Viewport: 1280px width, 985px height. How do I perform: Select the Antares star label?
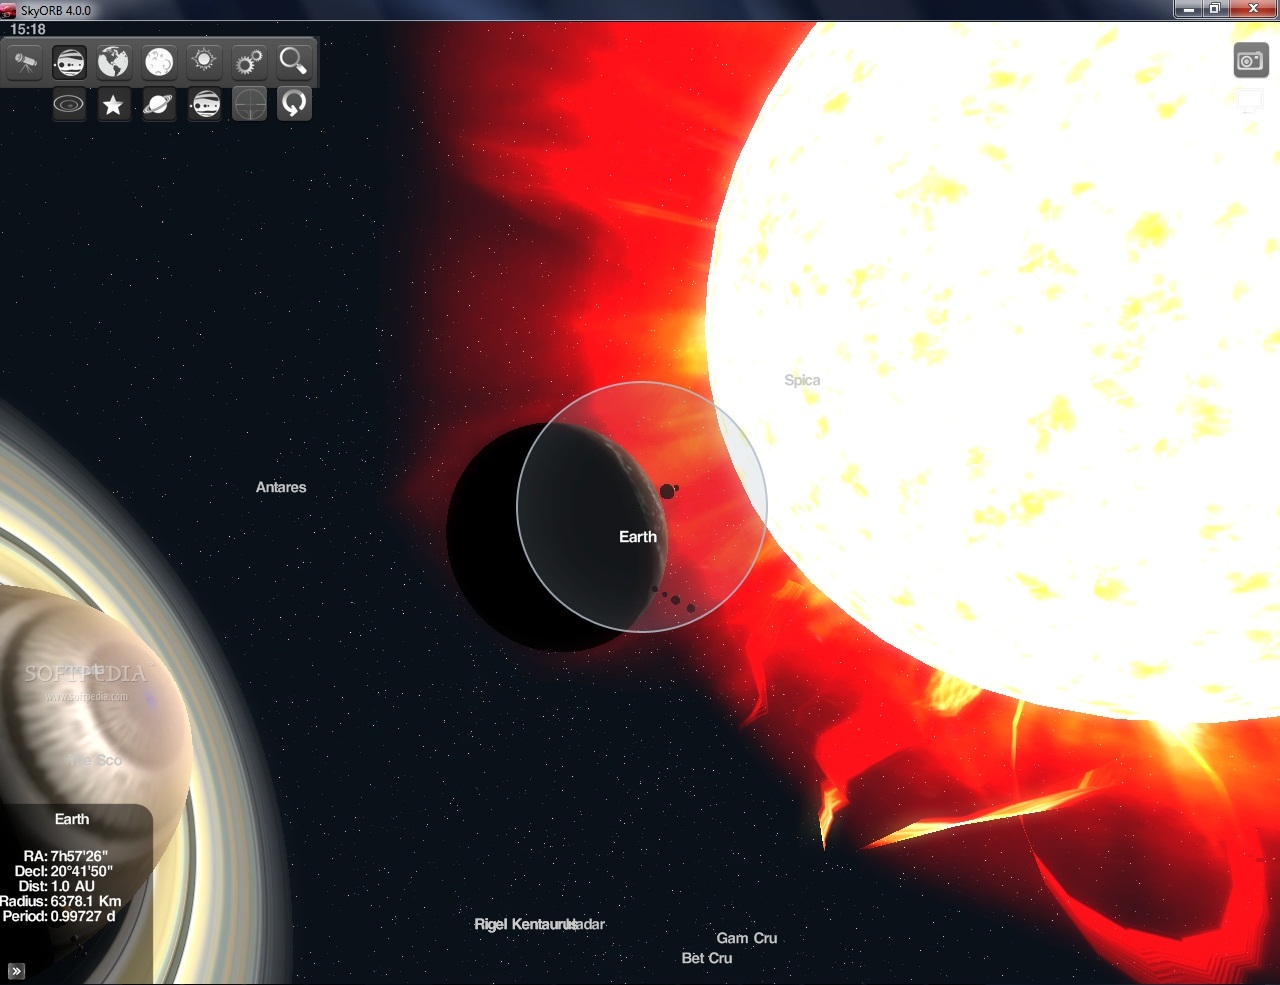281,487
